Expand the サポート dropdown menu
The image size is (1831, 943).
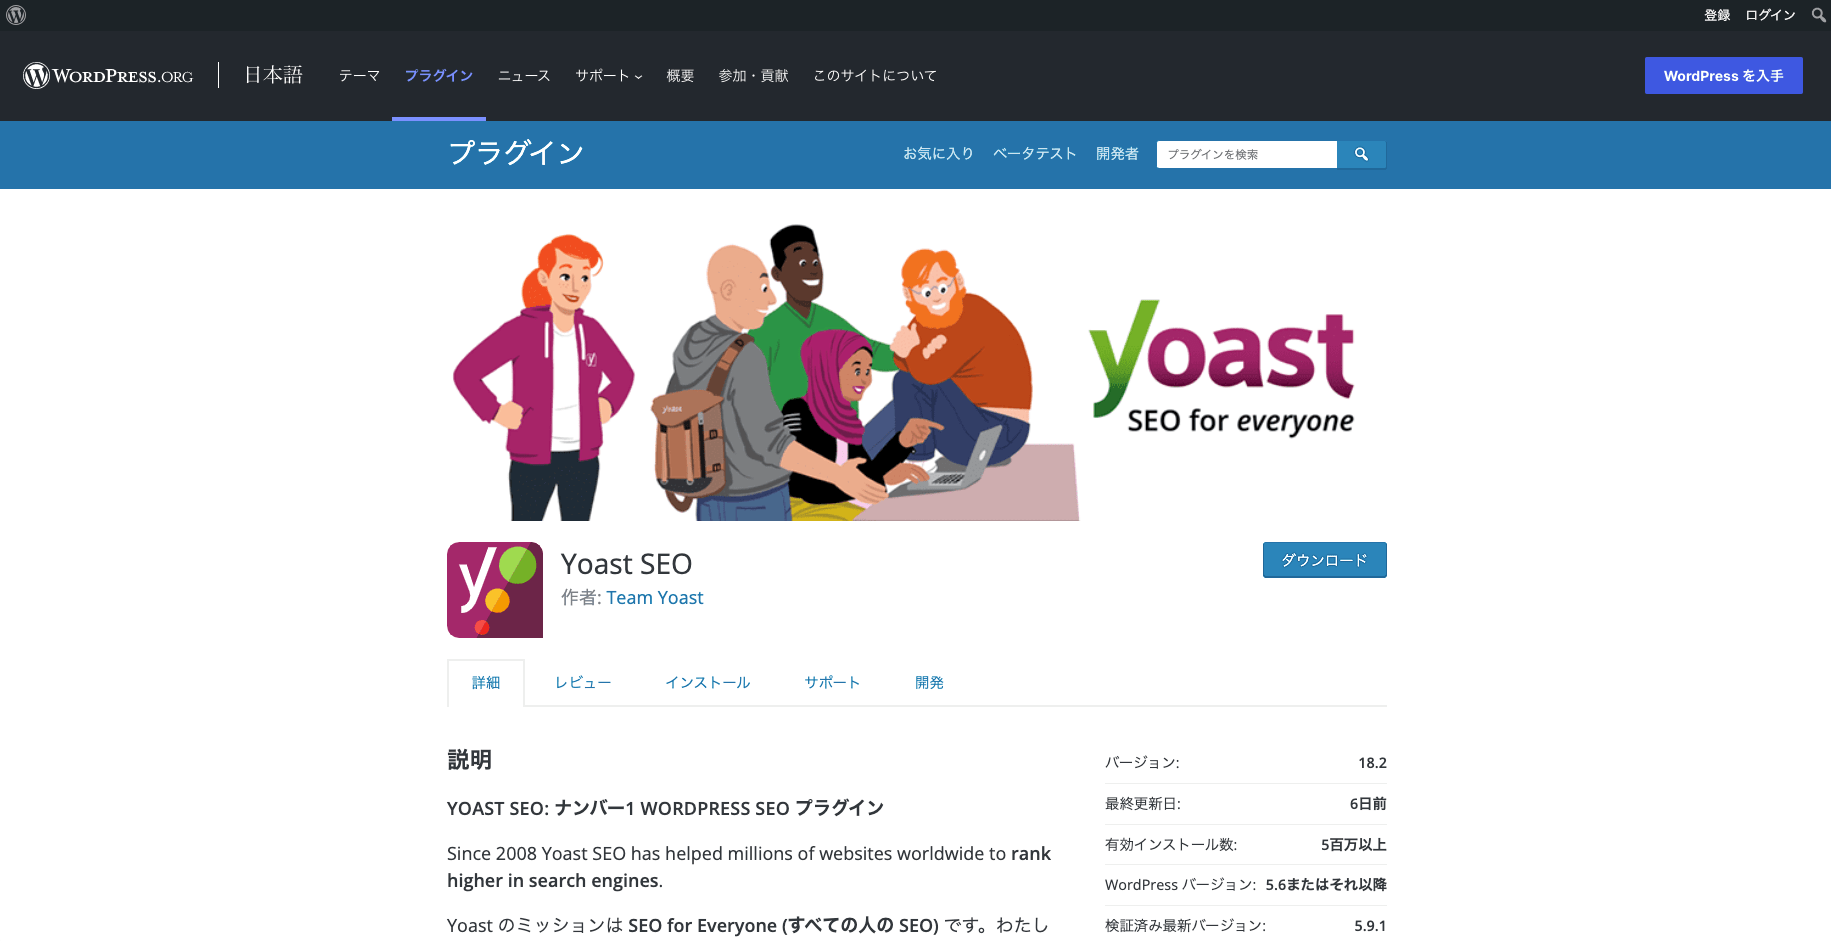608,76
